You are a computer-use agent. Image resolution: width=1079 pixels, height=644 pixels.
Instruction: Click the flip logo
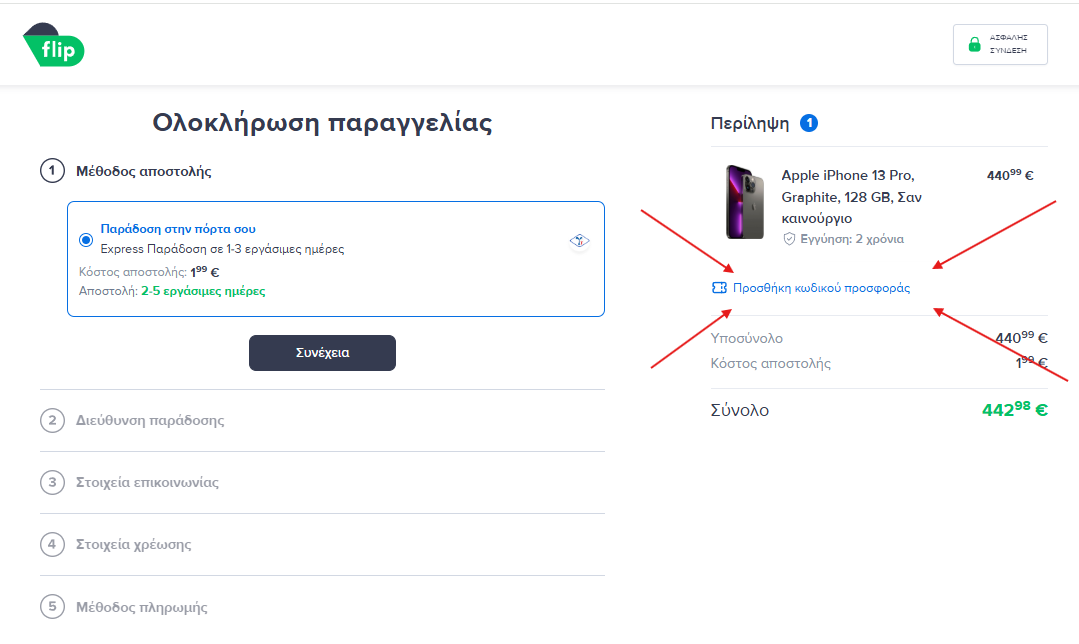(x=54, y=46)
